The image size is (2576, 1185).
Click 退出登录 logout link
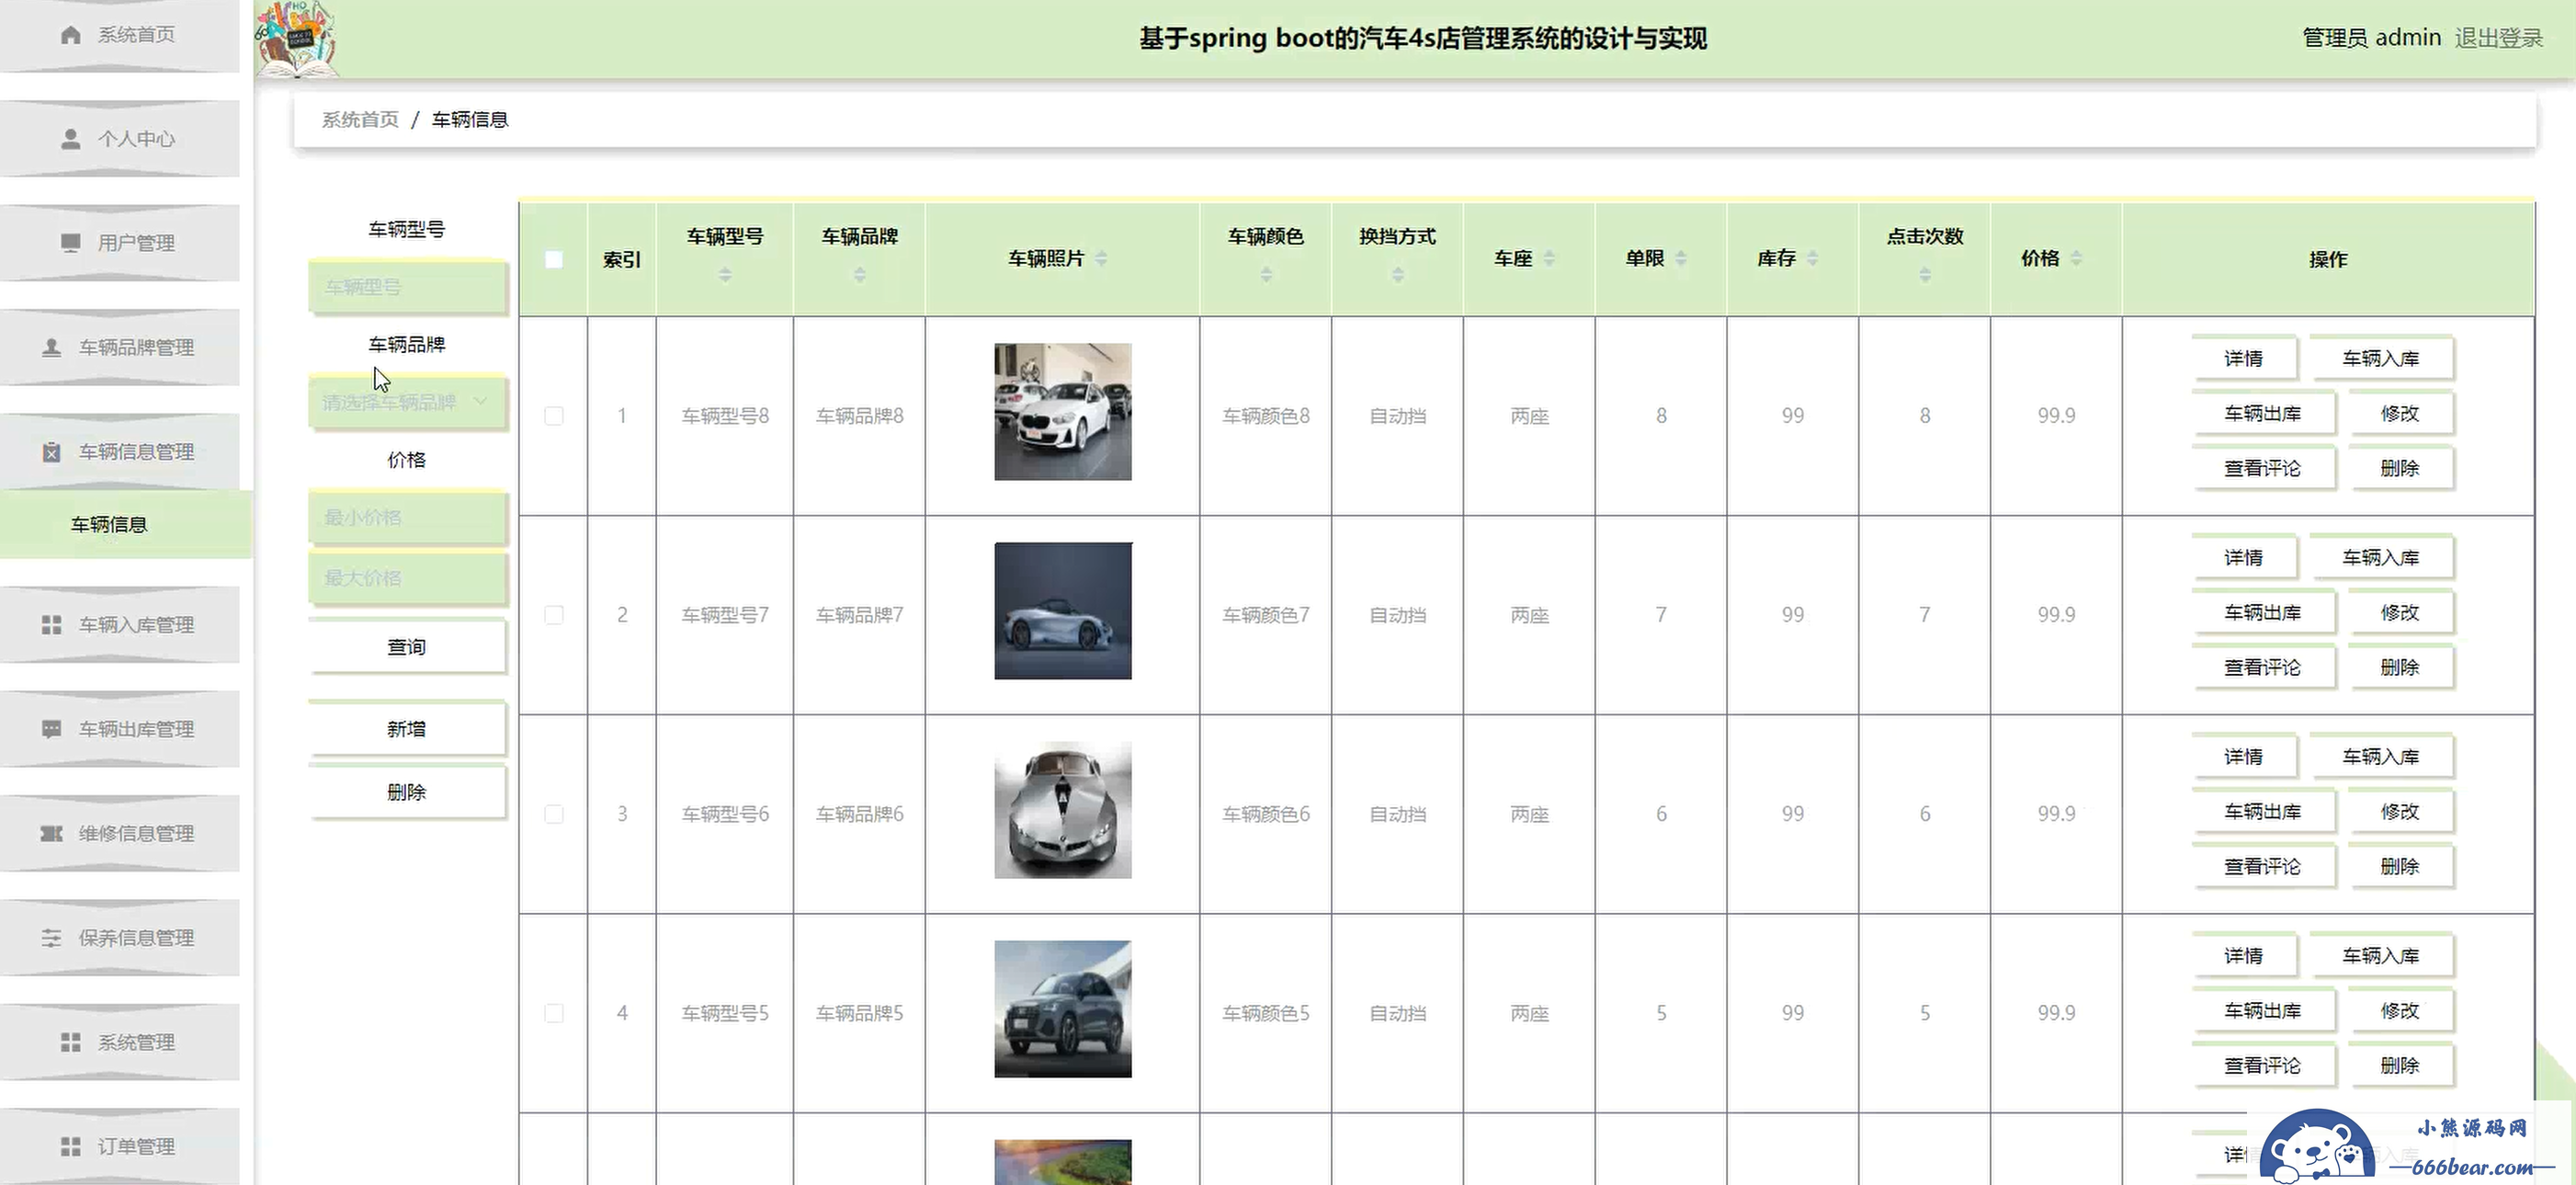(x=2498, y=38)
